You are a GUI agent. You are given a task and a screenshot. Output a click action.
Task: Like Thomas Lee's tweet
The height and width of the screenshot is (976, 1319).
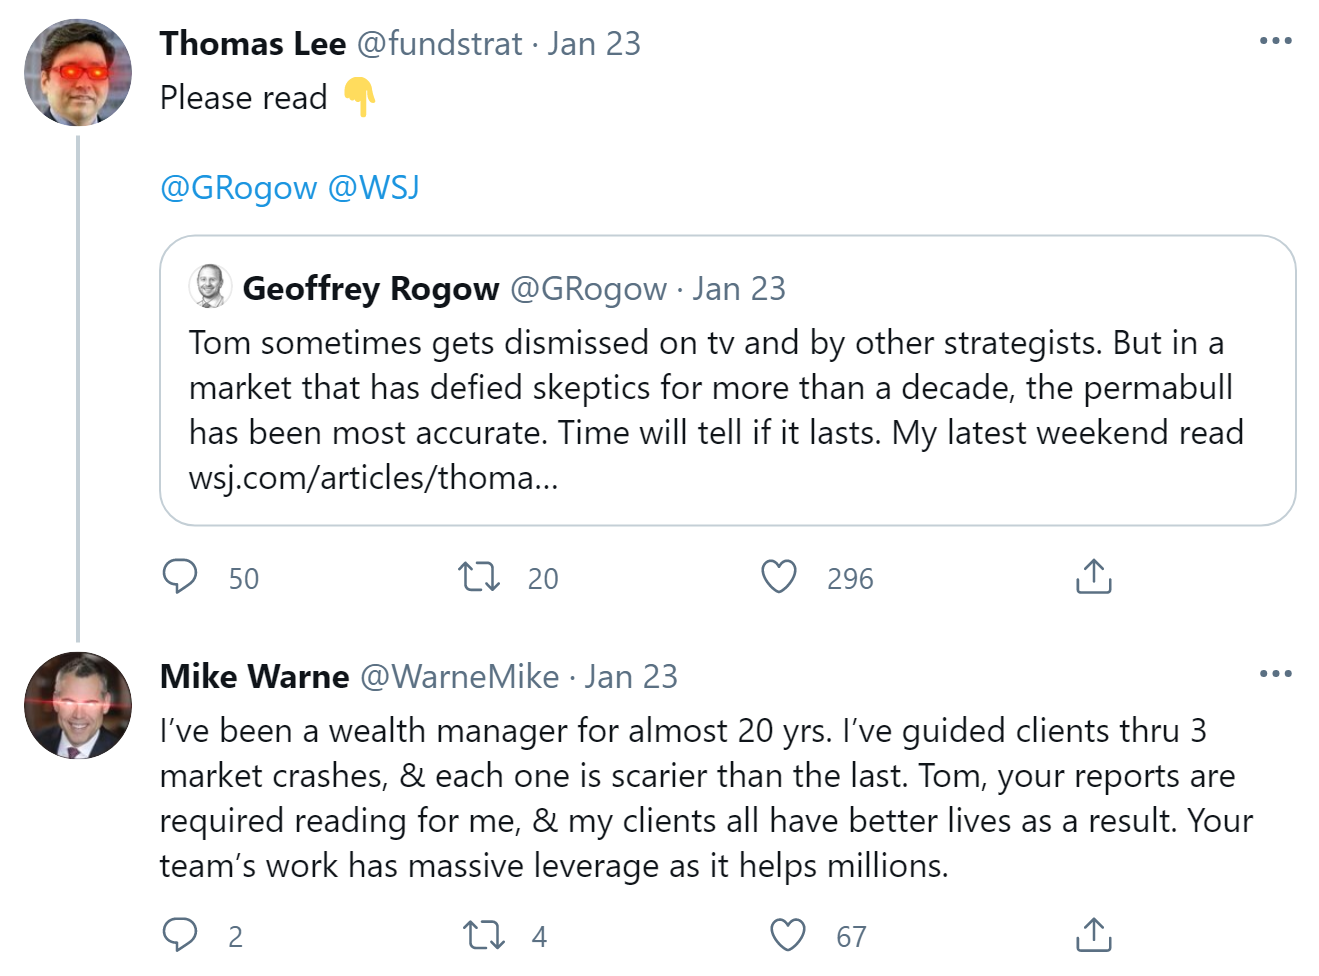(x=779, y=577)
